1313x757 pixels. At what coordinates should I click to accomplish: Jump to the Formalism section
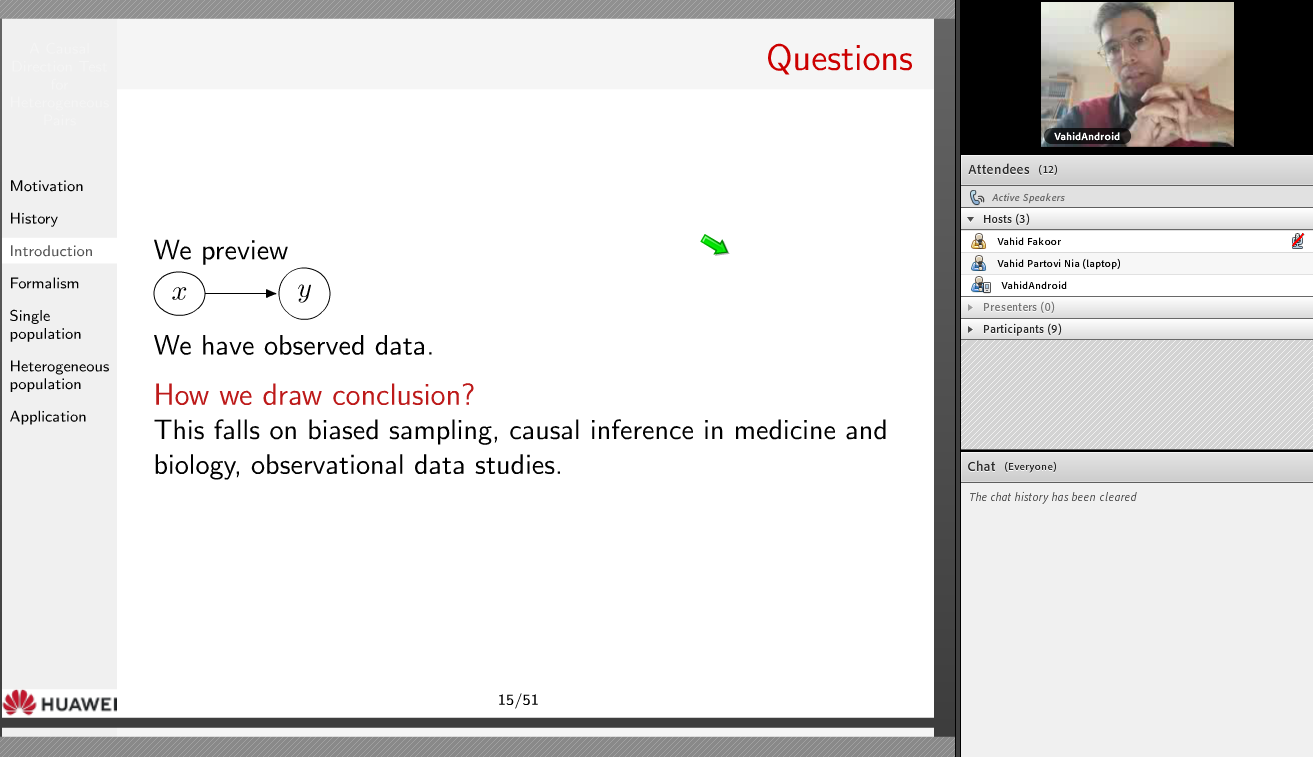[44, 284]
